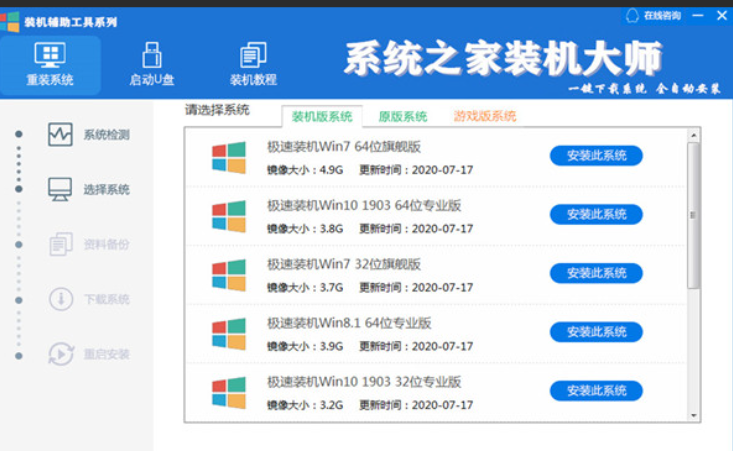This screenshot has width=733, height=451.
Task: Minimize the 装机大师 window
Action: pyautogui.click(x=698, y=15)
